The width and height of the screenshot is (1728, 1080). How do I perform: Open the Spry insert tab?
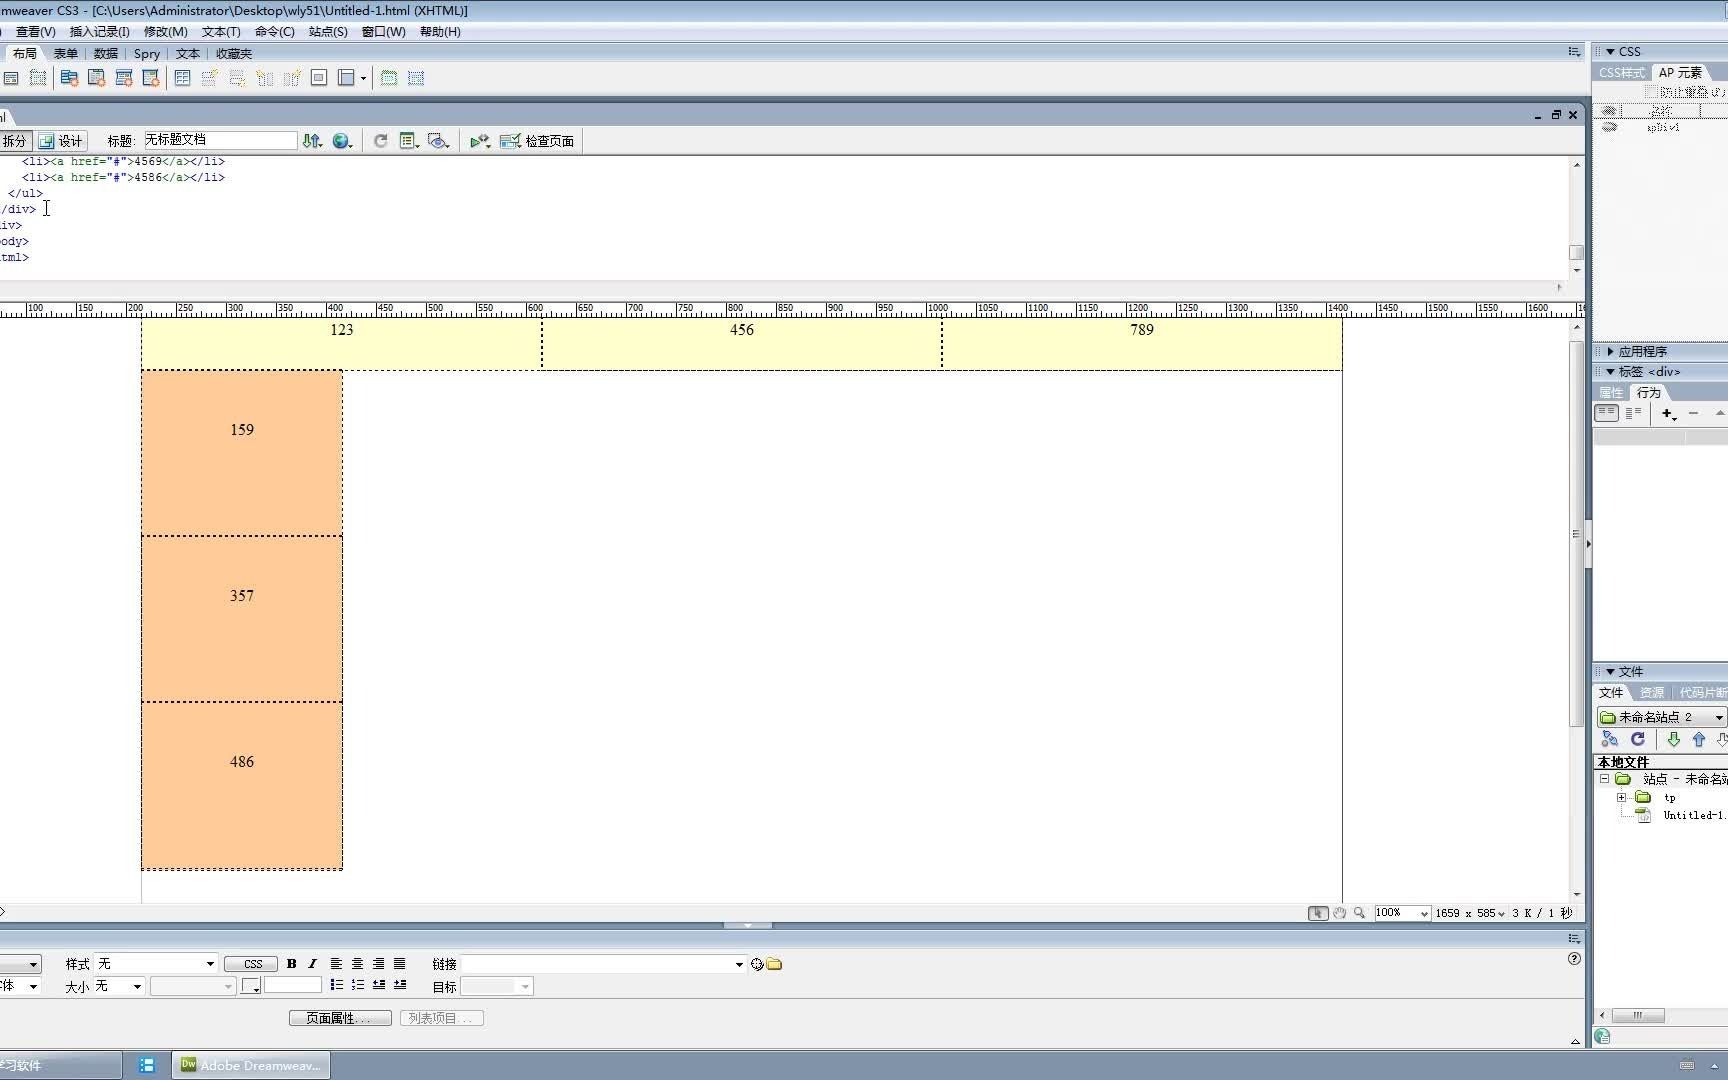coord(147,53)
